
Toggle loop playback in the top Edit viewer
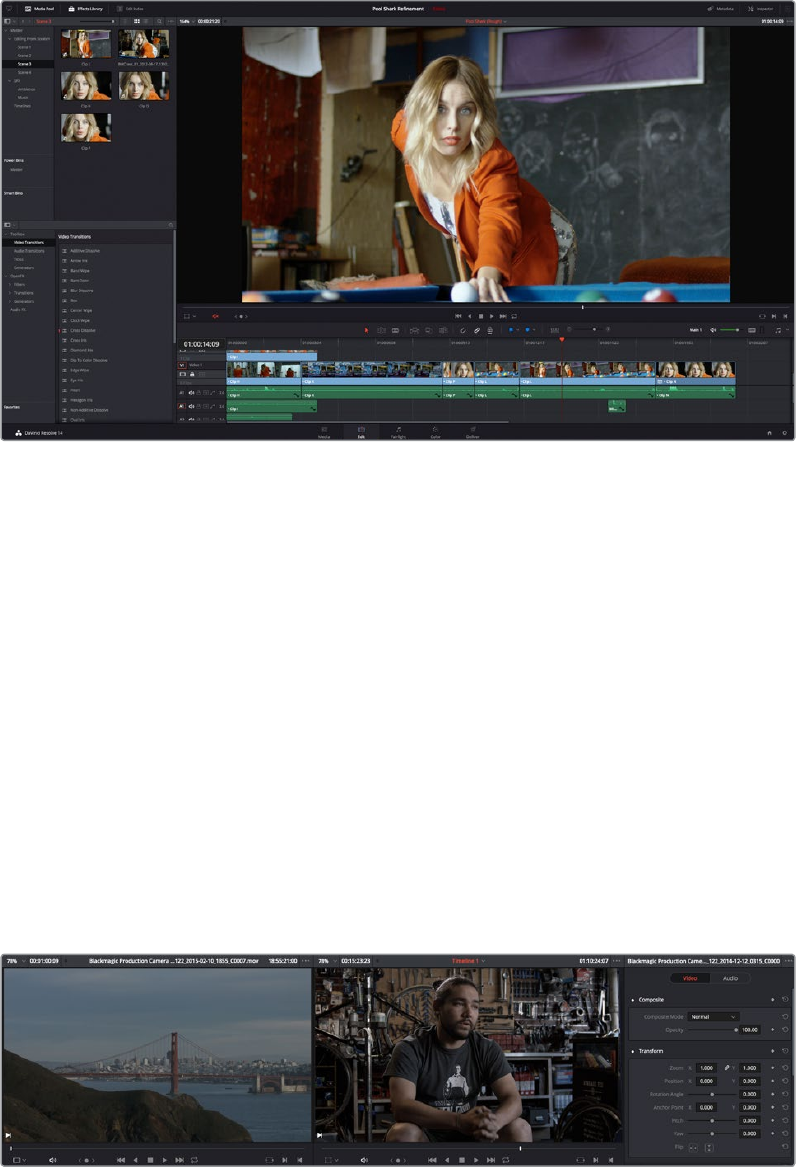[x=514, y=316]
